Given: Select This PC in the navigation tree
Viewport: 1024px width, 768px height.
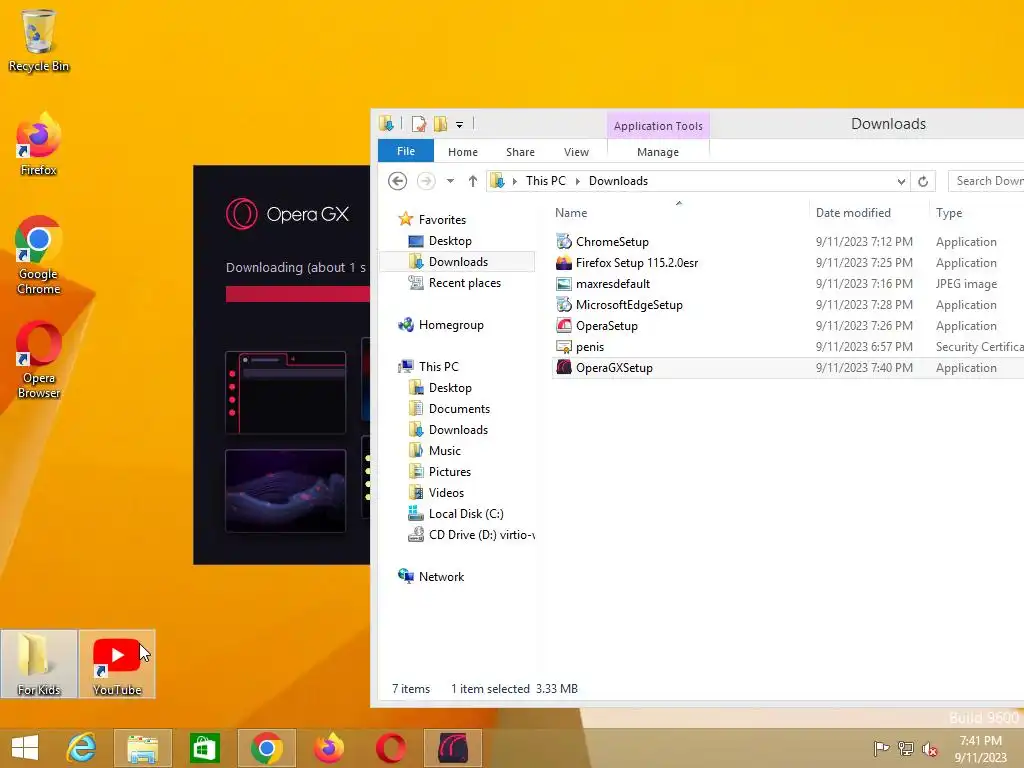Looking at the screenshot, I should [438, 366].
